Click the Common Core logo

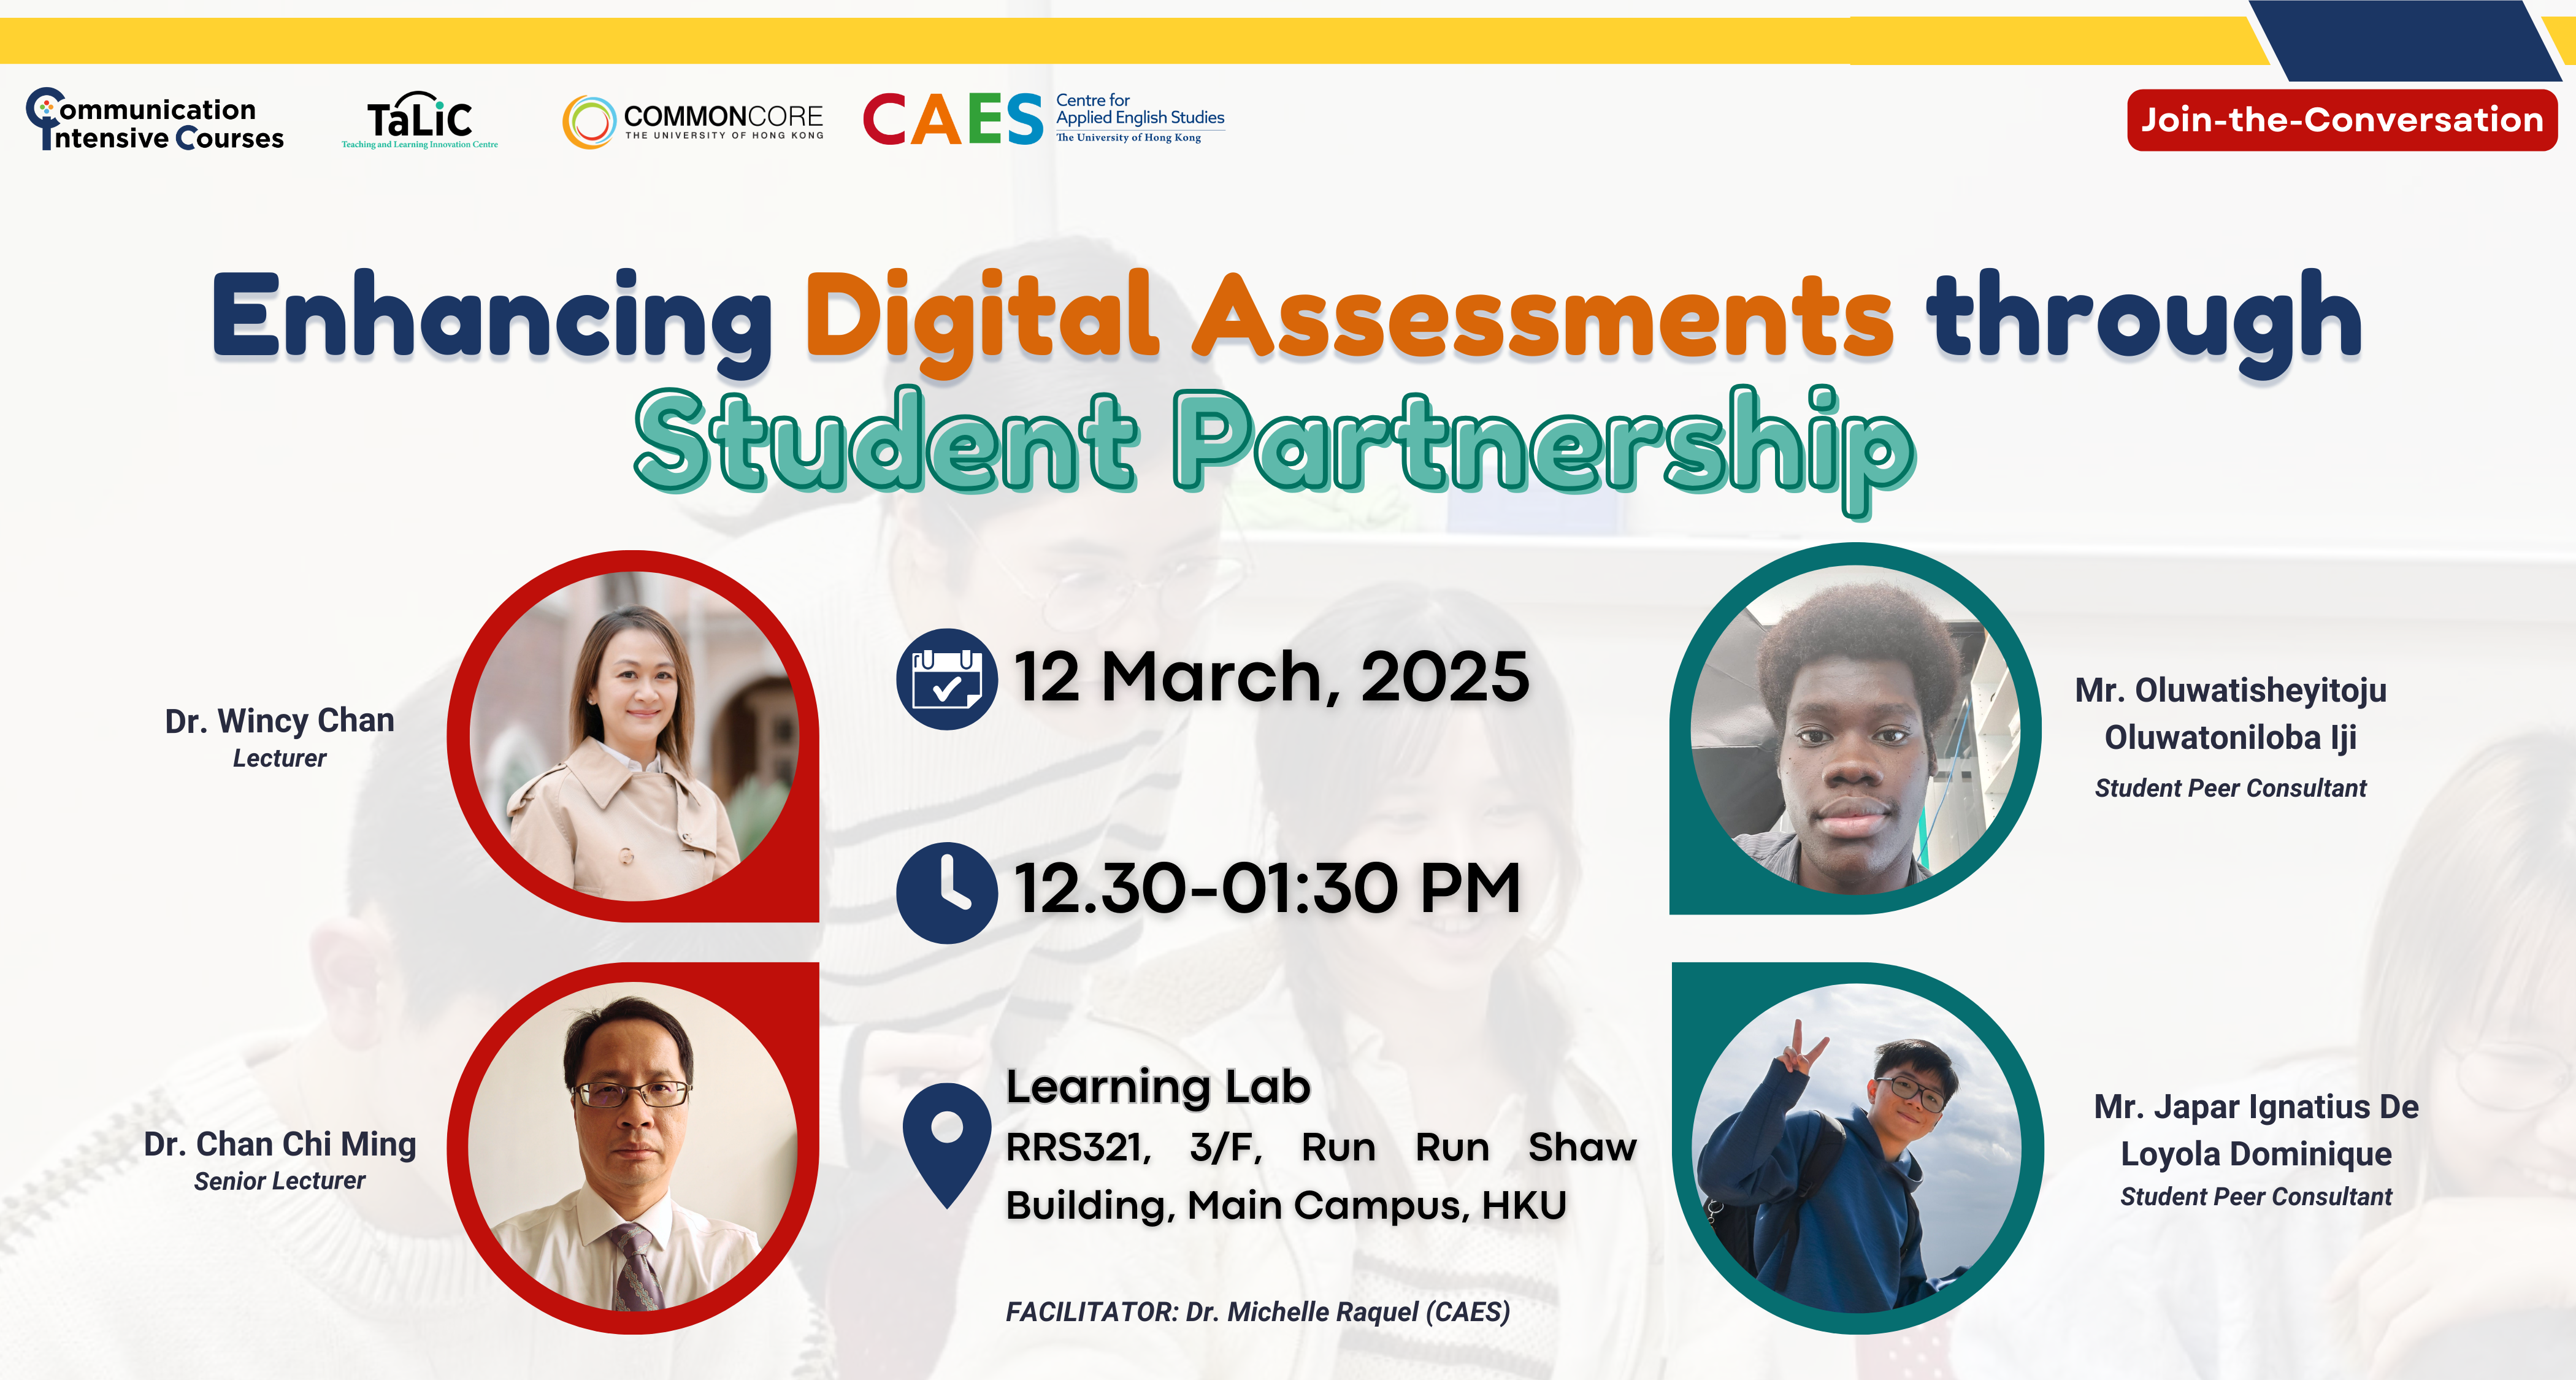(693, 122)
